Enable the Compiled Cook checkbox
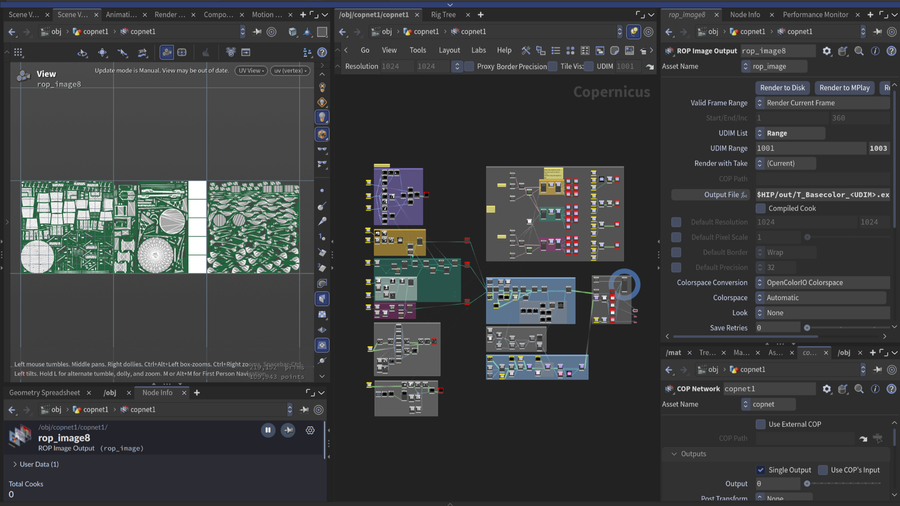This screenshot has height=506, width=900. 761,208
